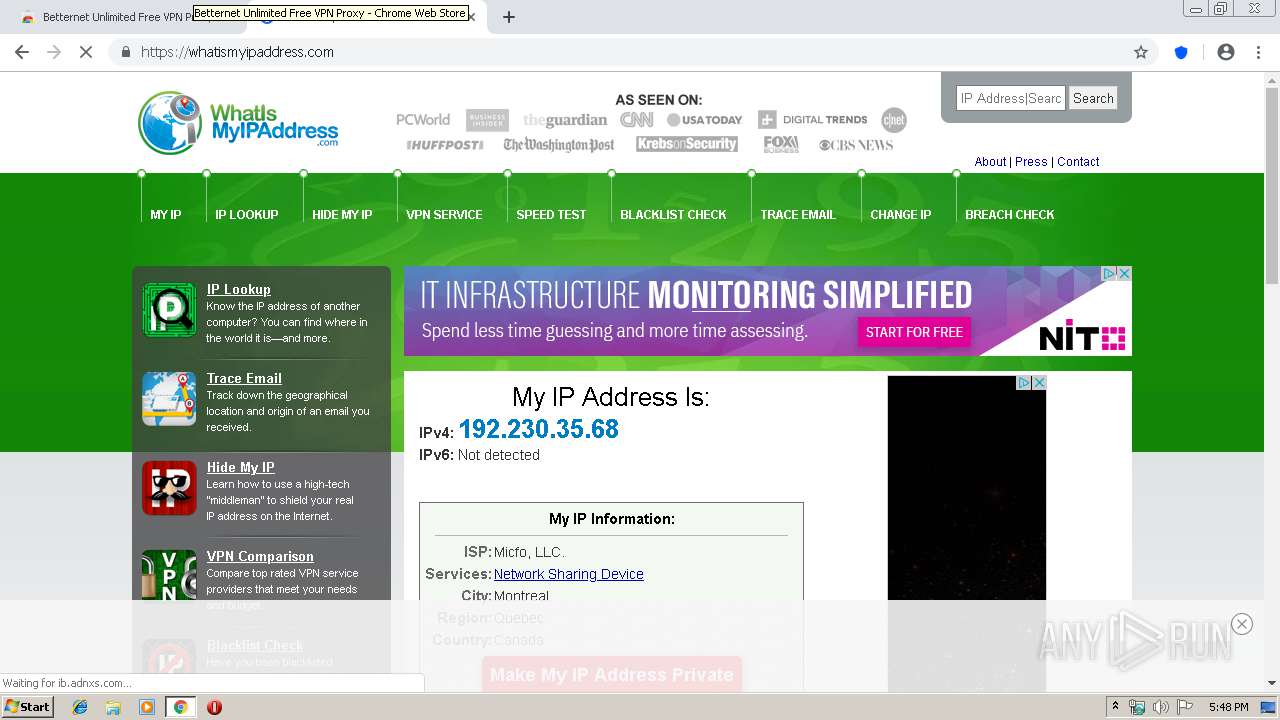Open the media player taskbar icon
1280x720 pixels.
[x=147, y=707]
